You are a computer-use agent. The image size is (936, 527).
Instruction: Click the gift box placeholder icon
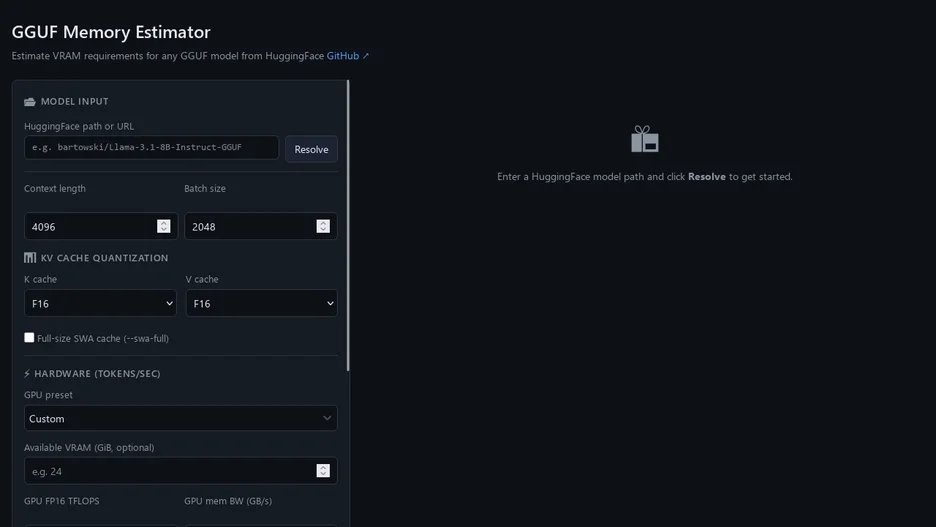[x=645, y=139]
